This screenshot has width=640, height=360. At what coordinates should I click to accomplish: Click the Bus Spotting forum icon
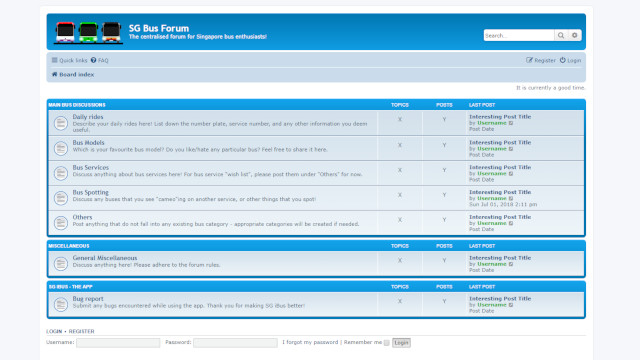pyautogui.click(x=61, y=198)
